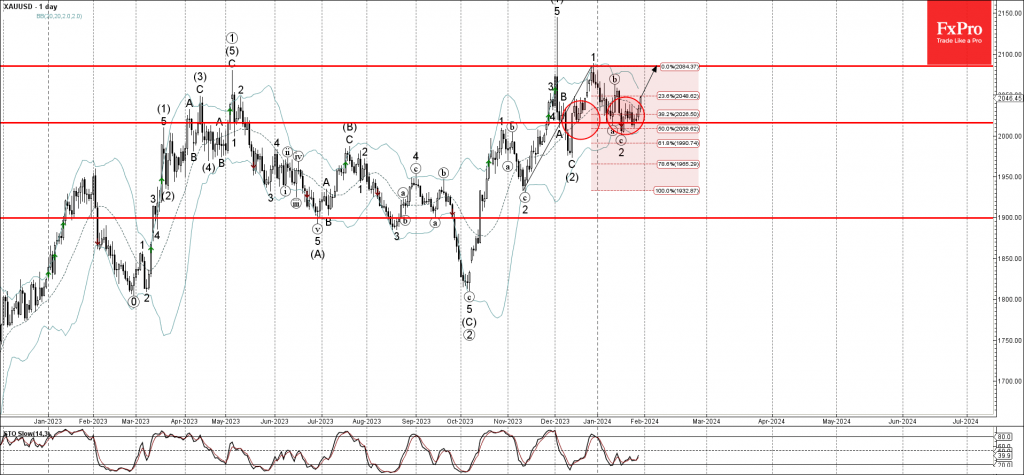1024x475 pixels.
Task: Select the (C) wave label below October low
Action: (469, 322)
